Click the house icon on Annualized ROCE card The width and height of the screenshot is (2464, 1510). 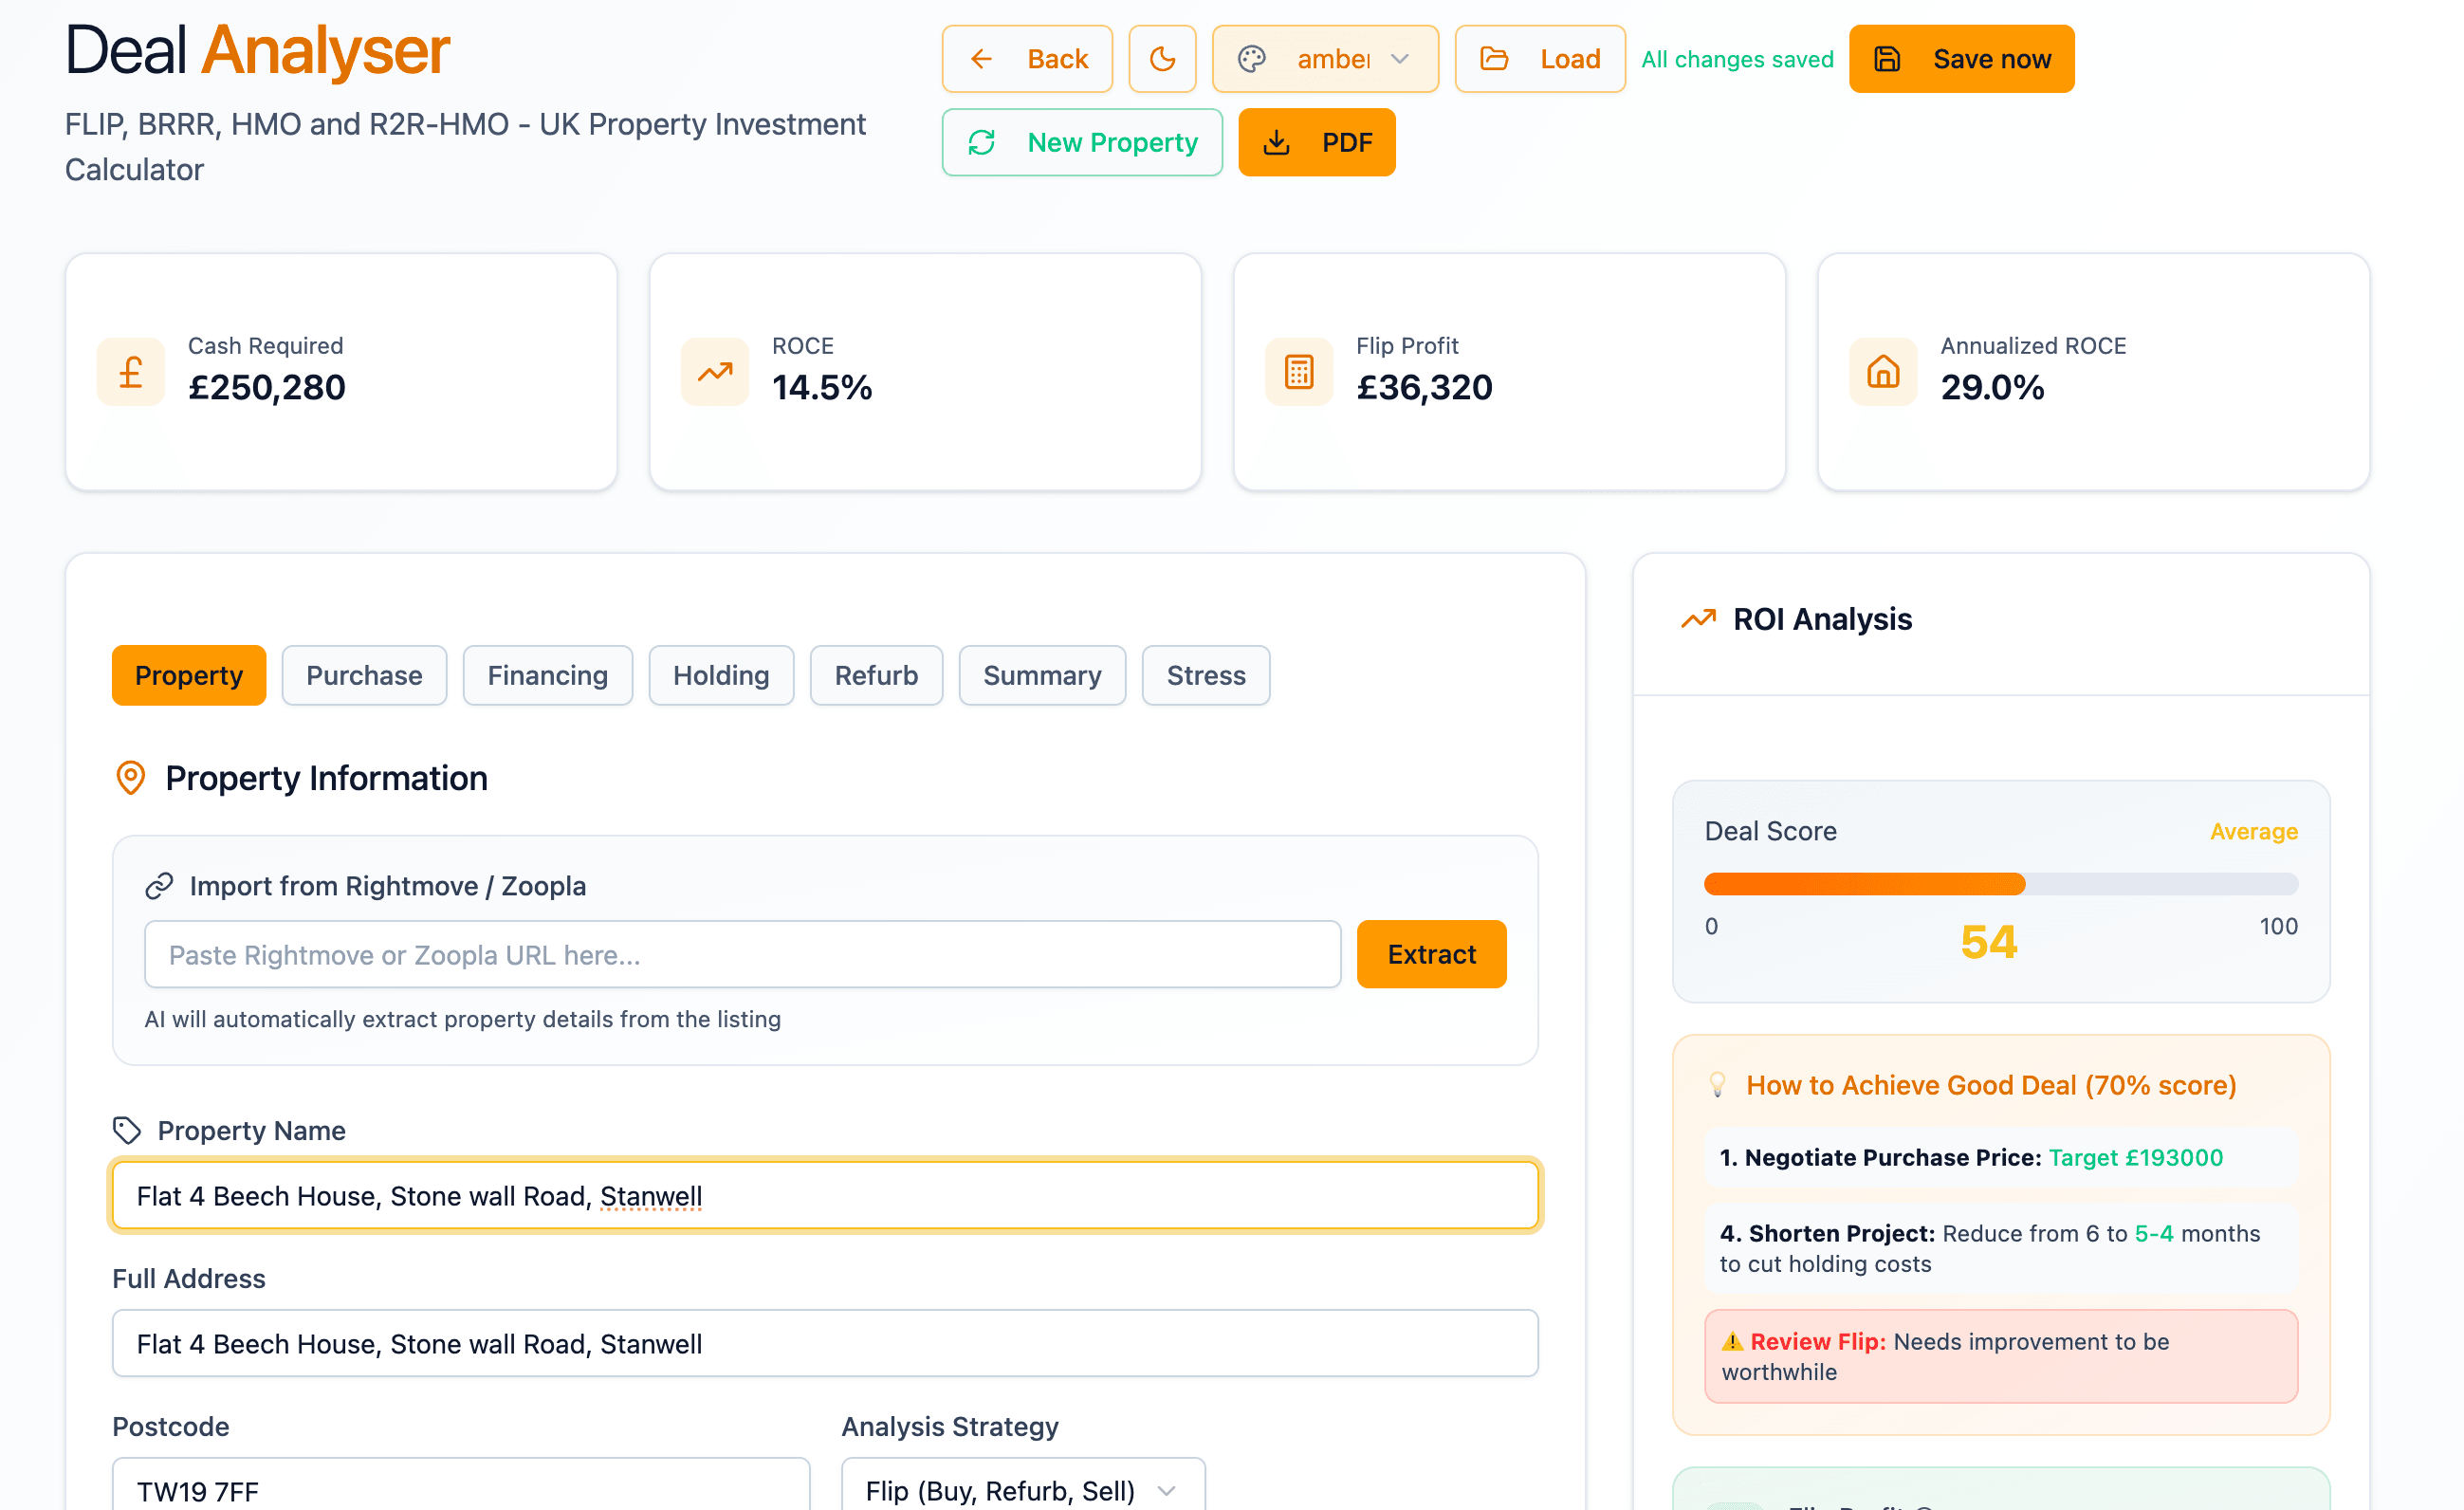tap(1883, 372)
